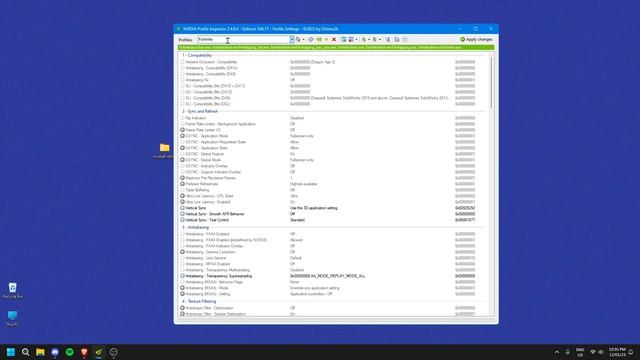Click the home icon to show modified profiles

298,40
